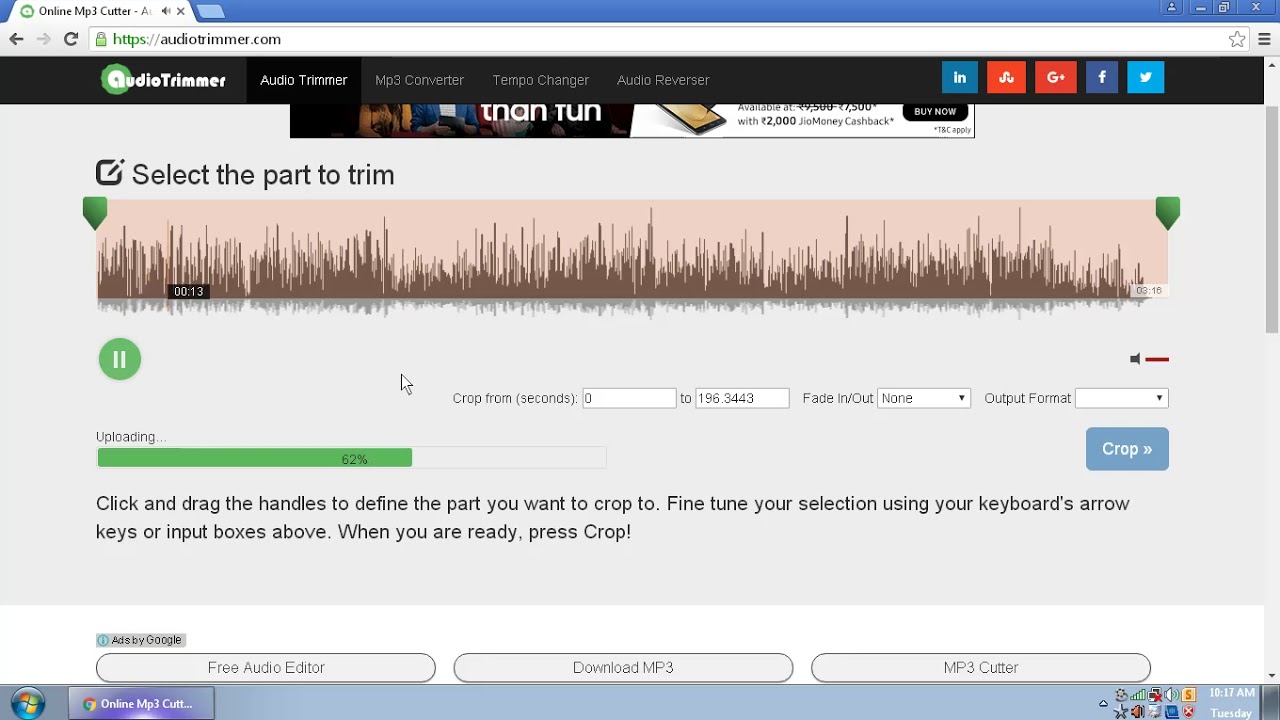The height and width of the screenshot is (720, 1280).
Task: Open the Fade In/Out dropdown
Action: (923, 398)
